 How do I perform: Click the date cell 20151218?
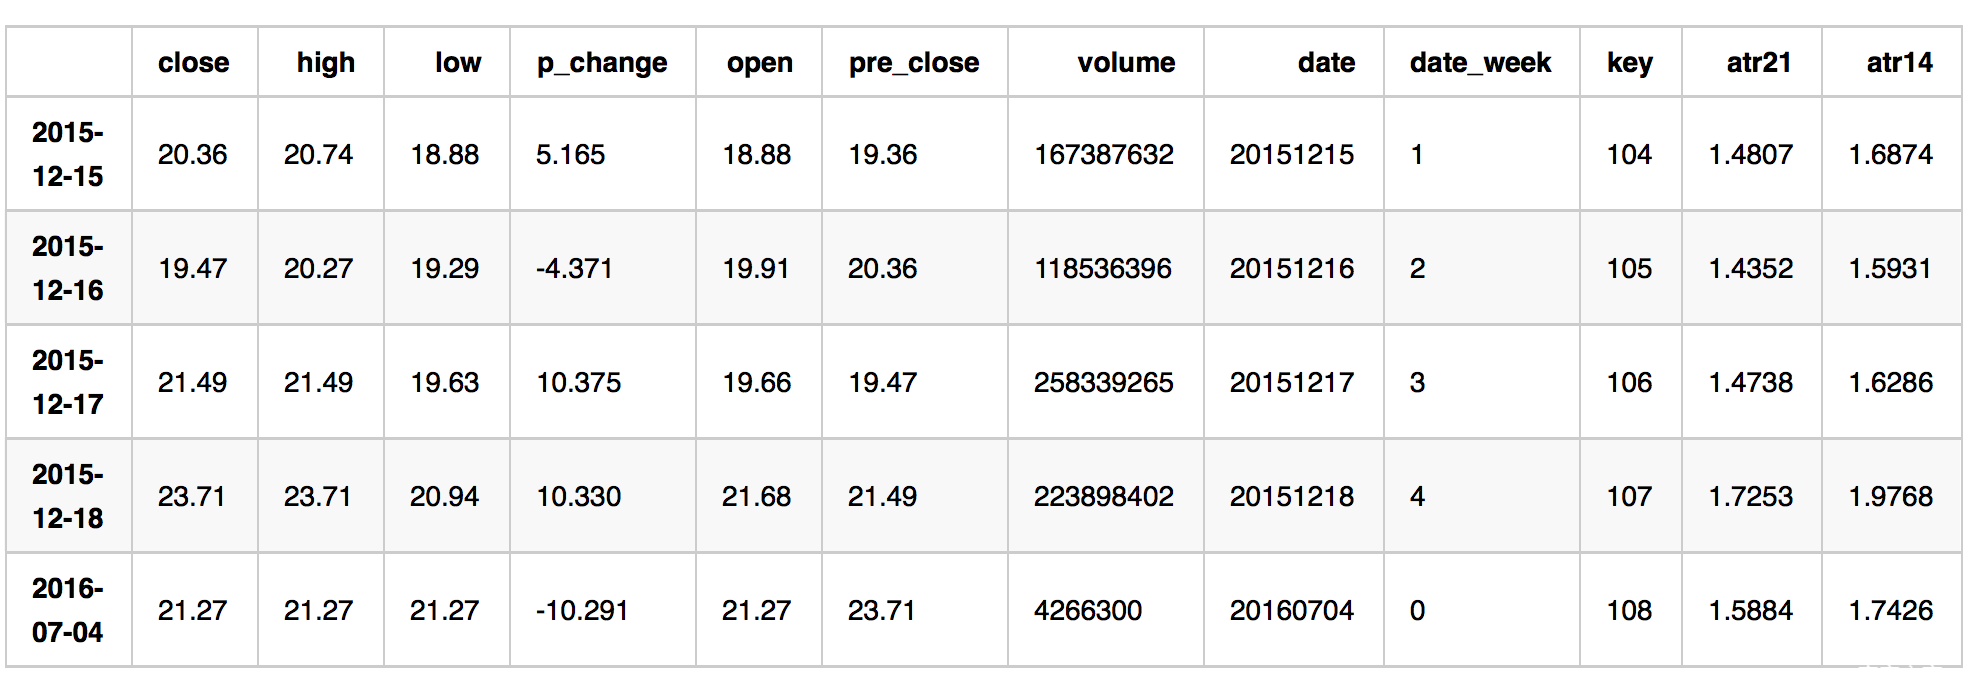[x=1292, y=496]
